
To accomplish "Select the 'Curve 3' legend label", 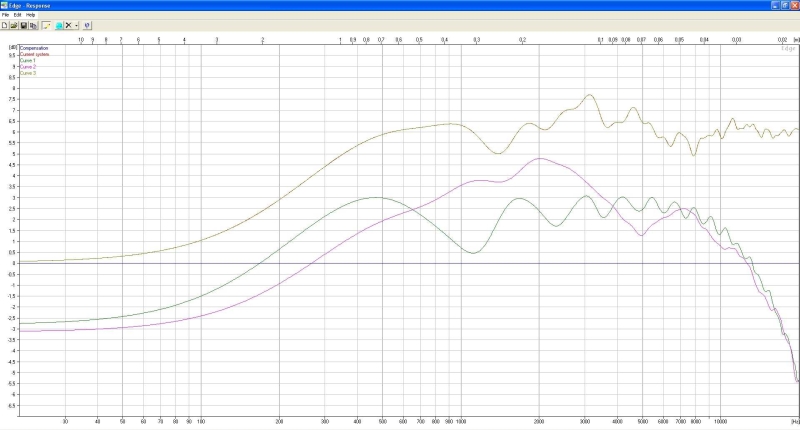I will 28,73.
